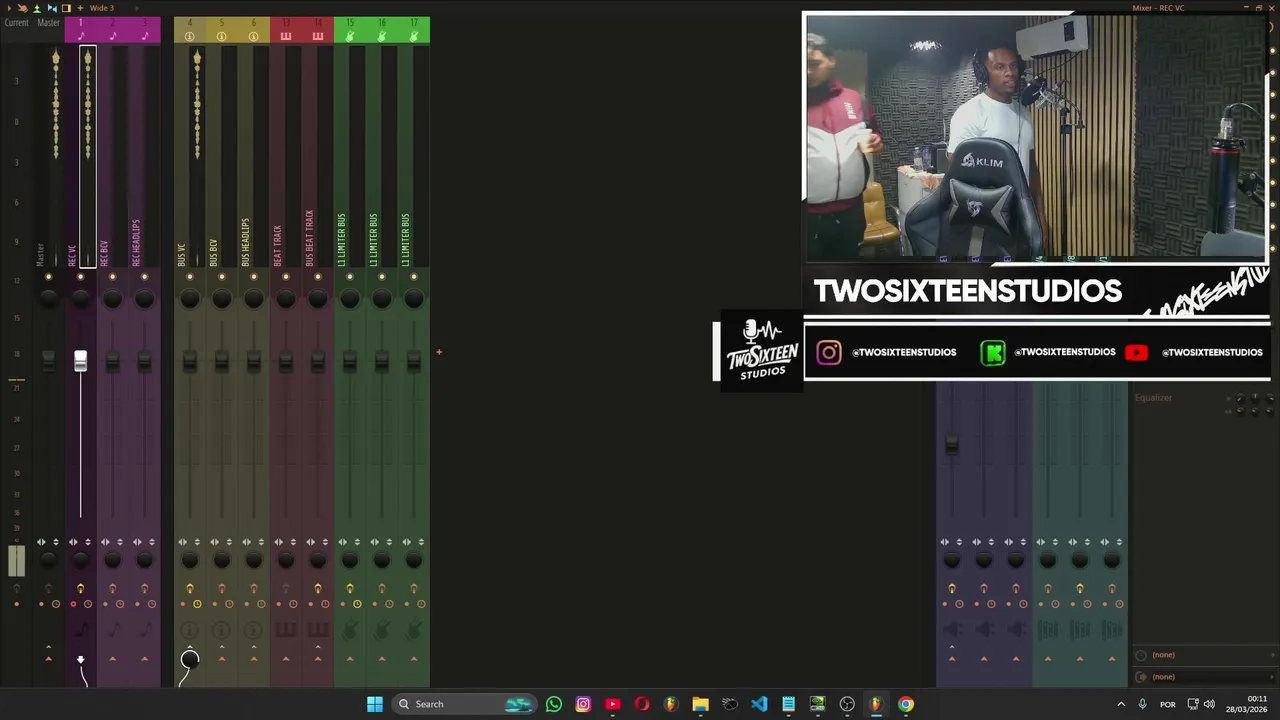The width and height of the screenshot is (1280, 720).
Task: Toggle the mute LED on the REC BCV track
Action: tap(112, 277)
